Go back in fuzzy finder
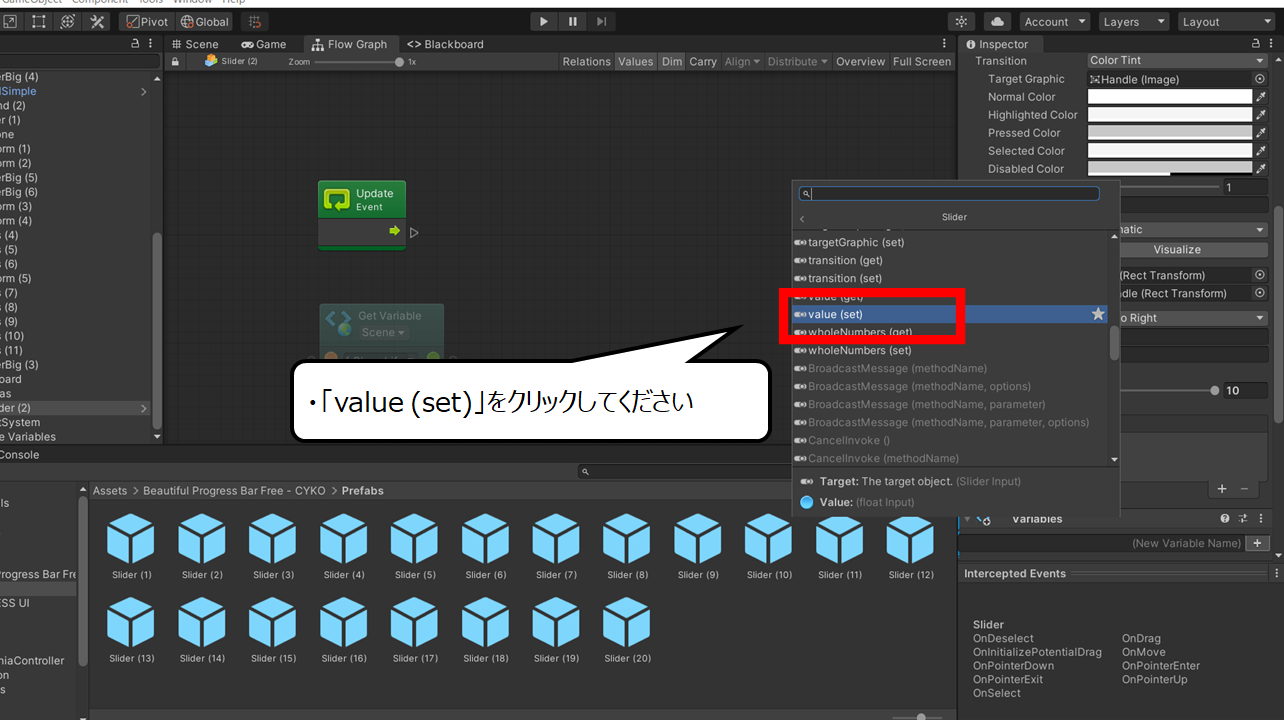 point(802,218)
